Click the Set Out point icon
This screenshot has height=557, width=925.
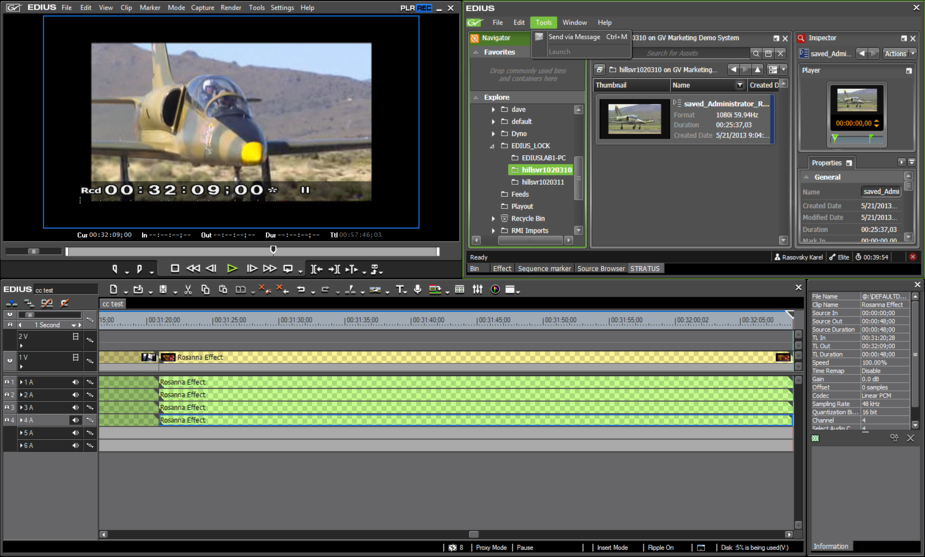click(x=139, y=269)
